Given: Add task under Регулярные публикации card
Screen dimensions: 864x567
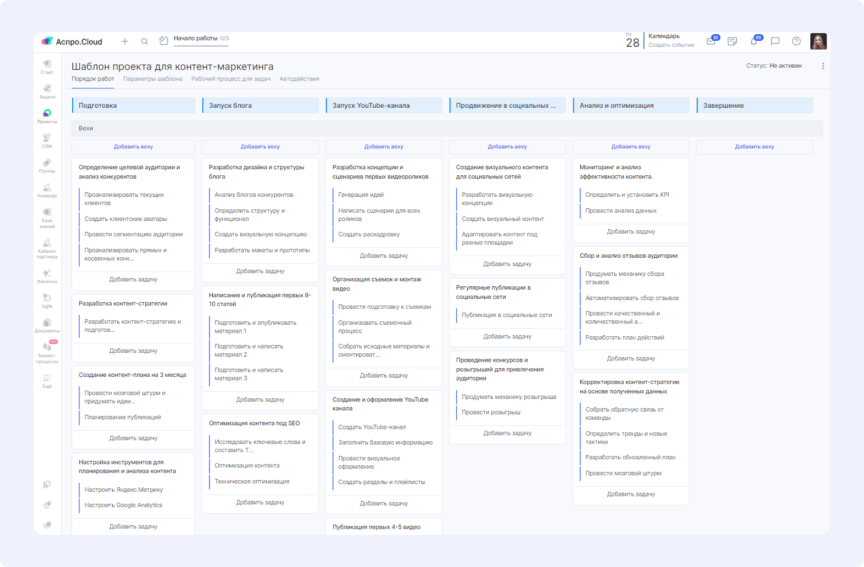Looking at the screenshot, I should coord(507,336).
